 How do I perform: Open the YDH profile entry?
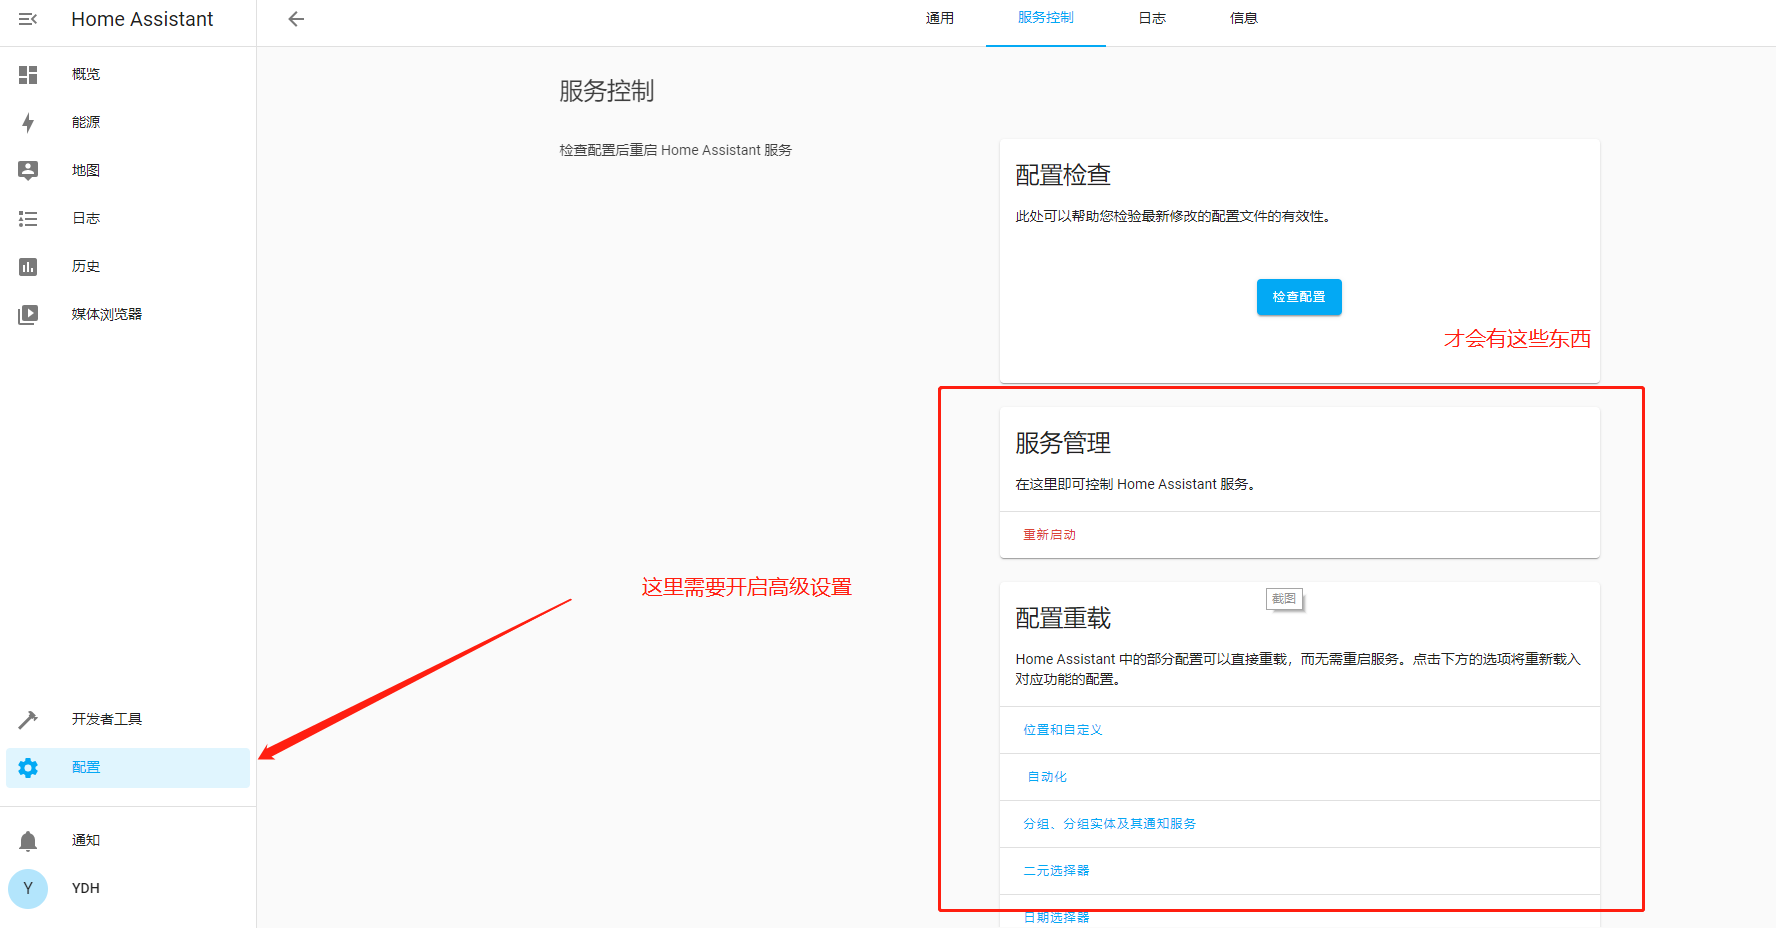click(86, 888)
